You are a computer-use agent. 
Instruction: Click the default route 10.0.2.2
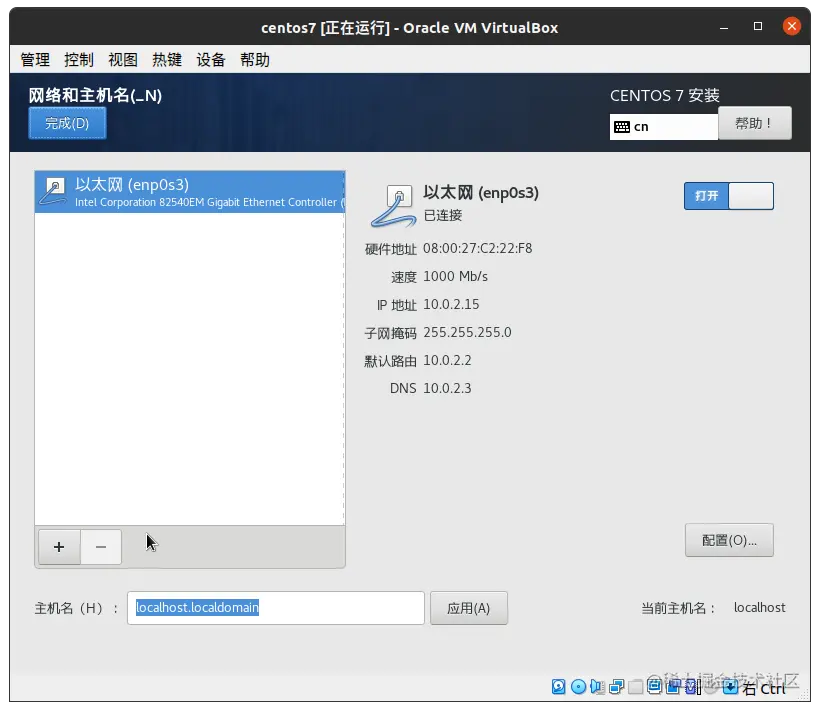coord(447,360)
